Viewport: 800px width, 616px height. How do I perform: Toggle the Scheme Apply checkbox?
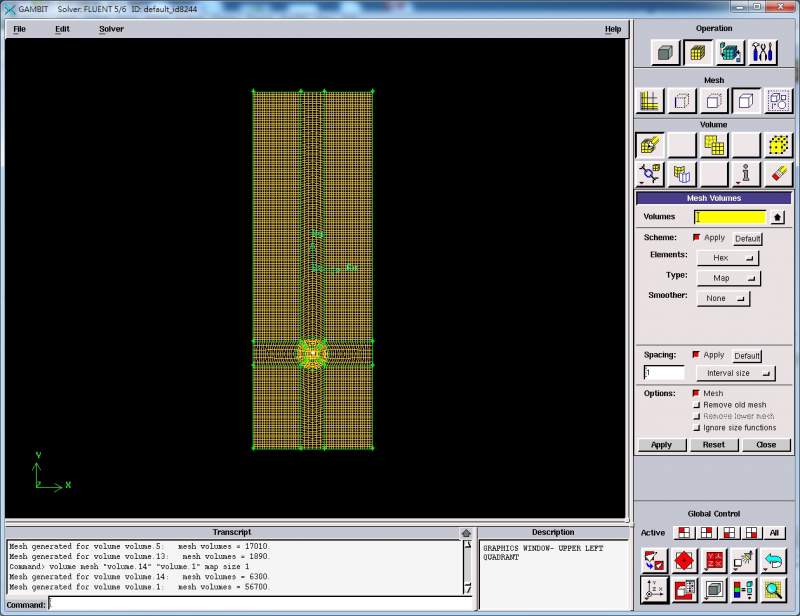[697, 238]
